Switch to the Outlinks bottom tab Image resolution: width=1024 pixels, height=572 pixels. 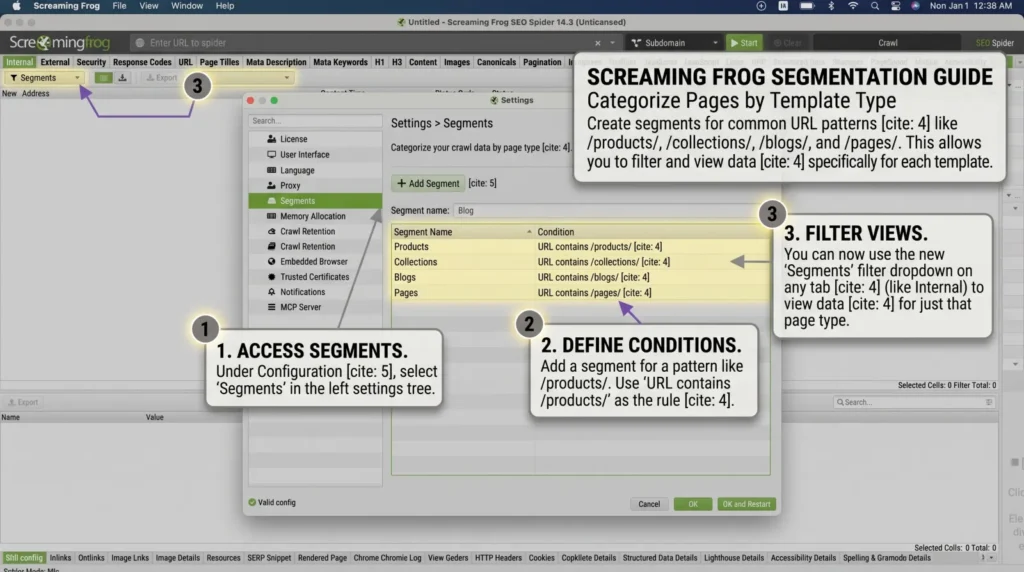point(91,558)
